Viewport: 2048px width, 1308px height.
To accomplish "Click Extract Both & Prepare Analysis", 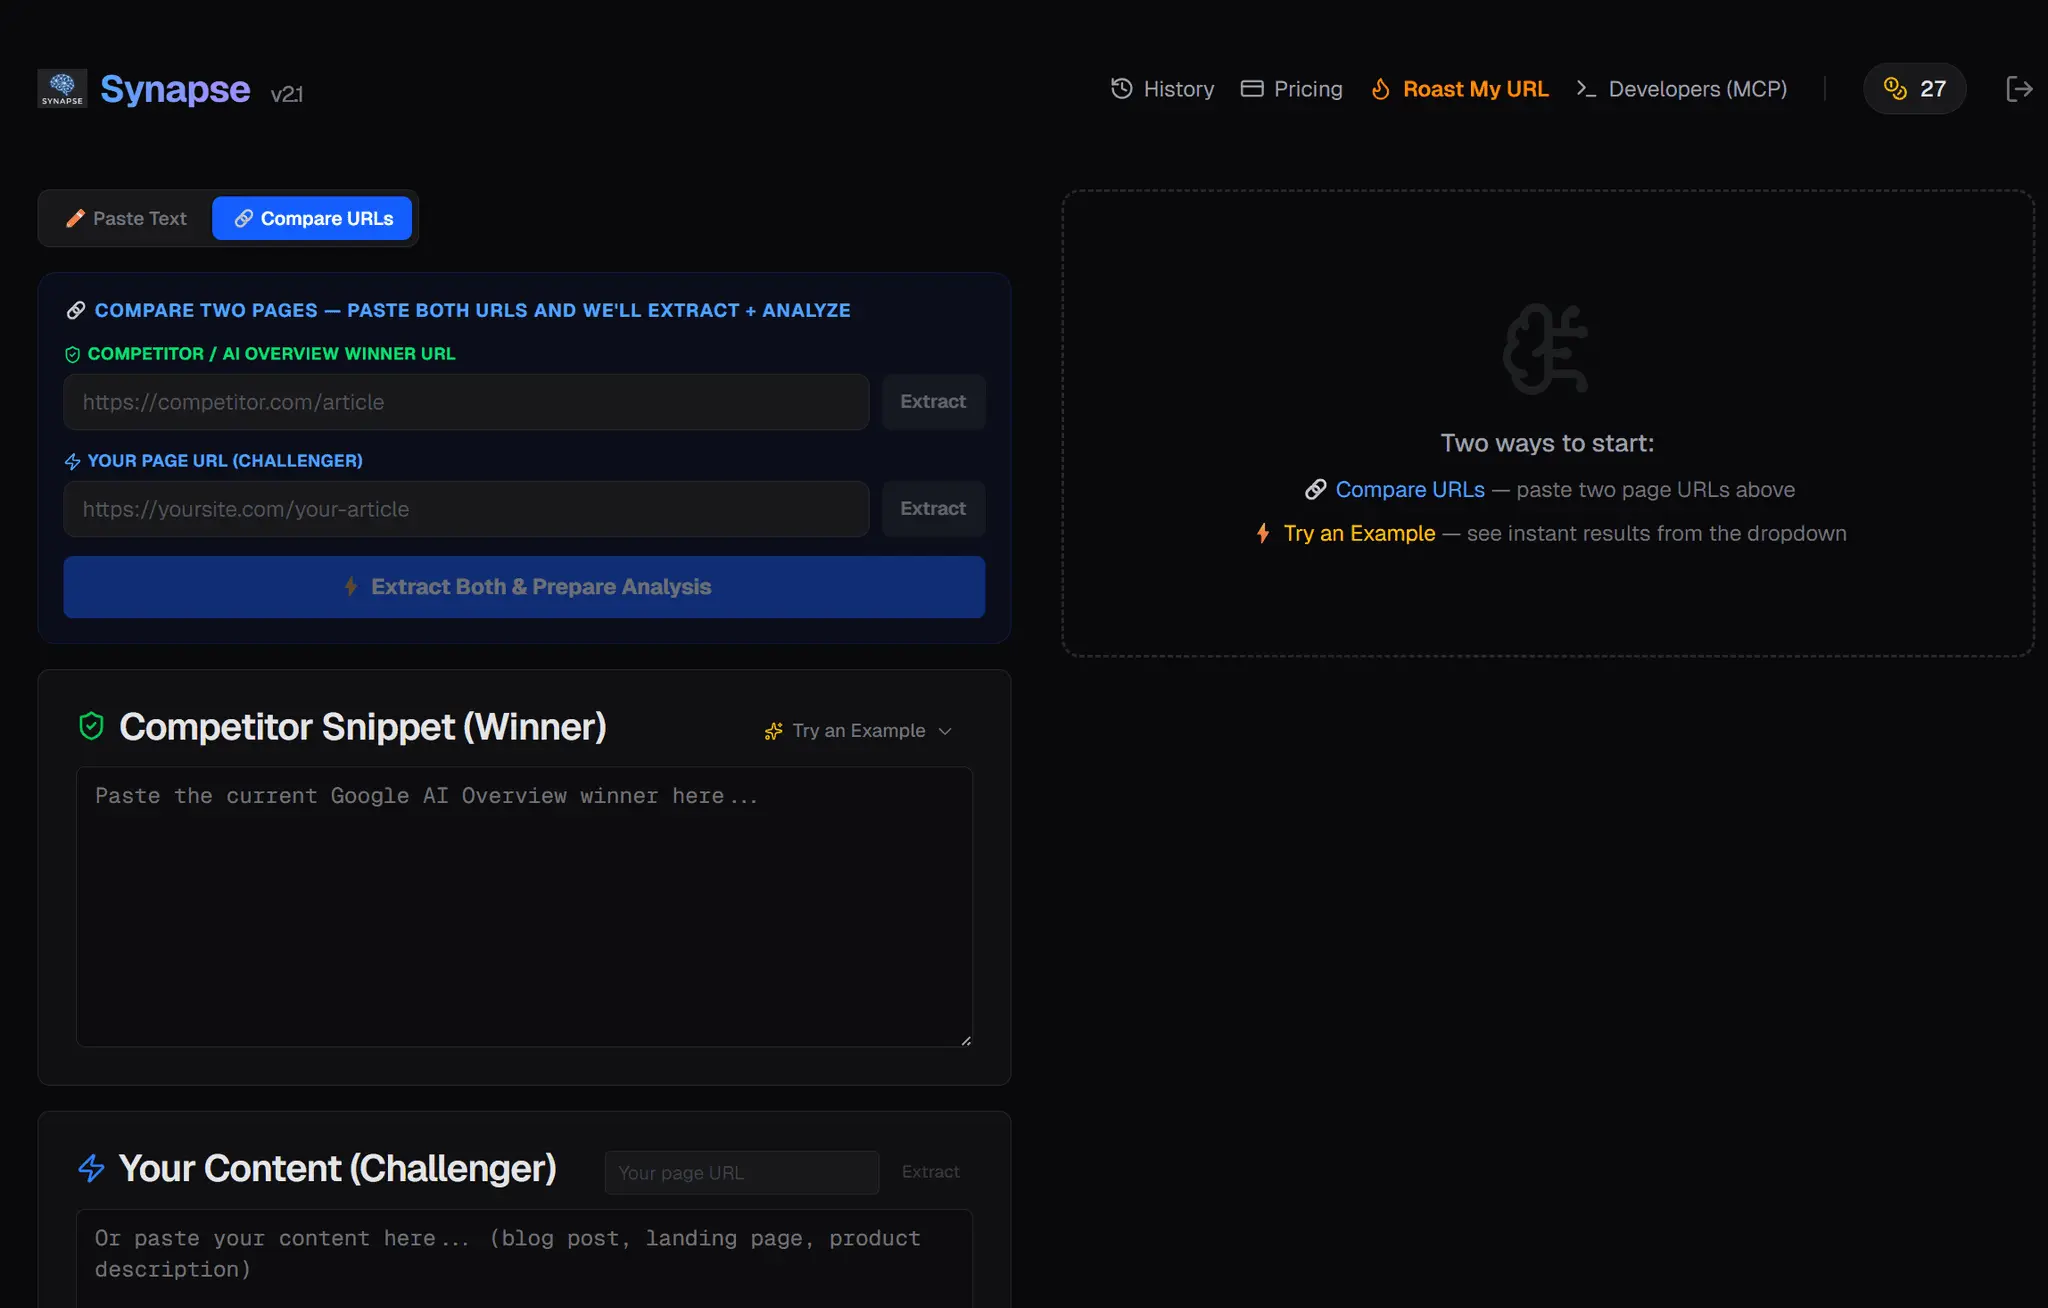I will coord(524,587).
